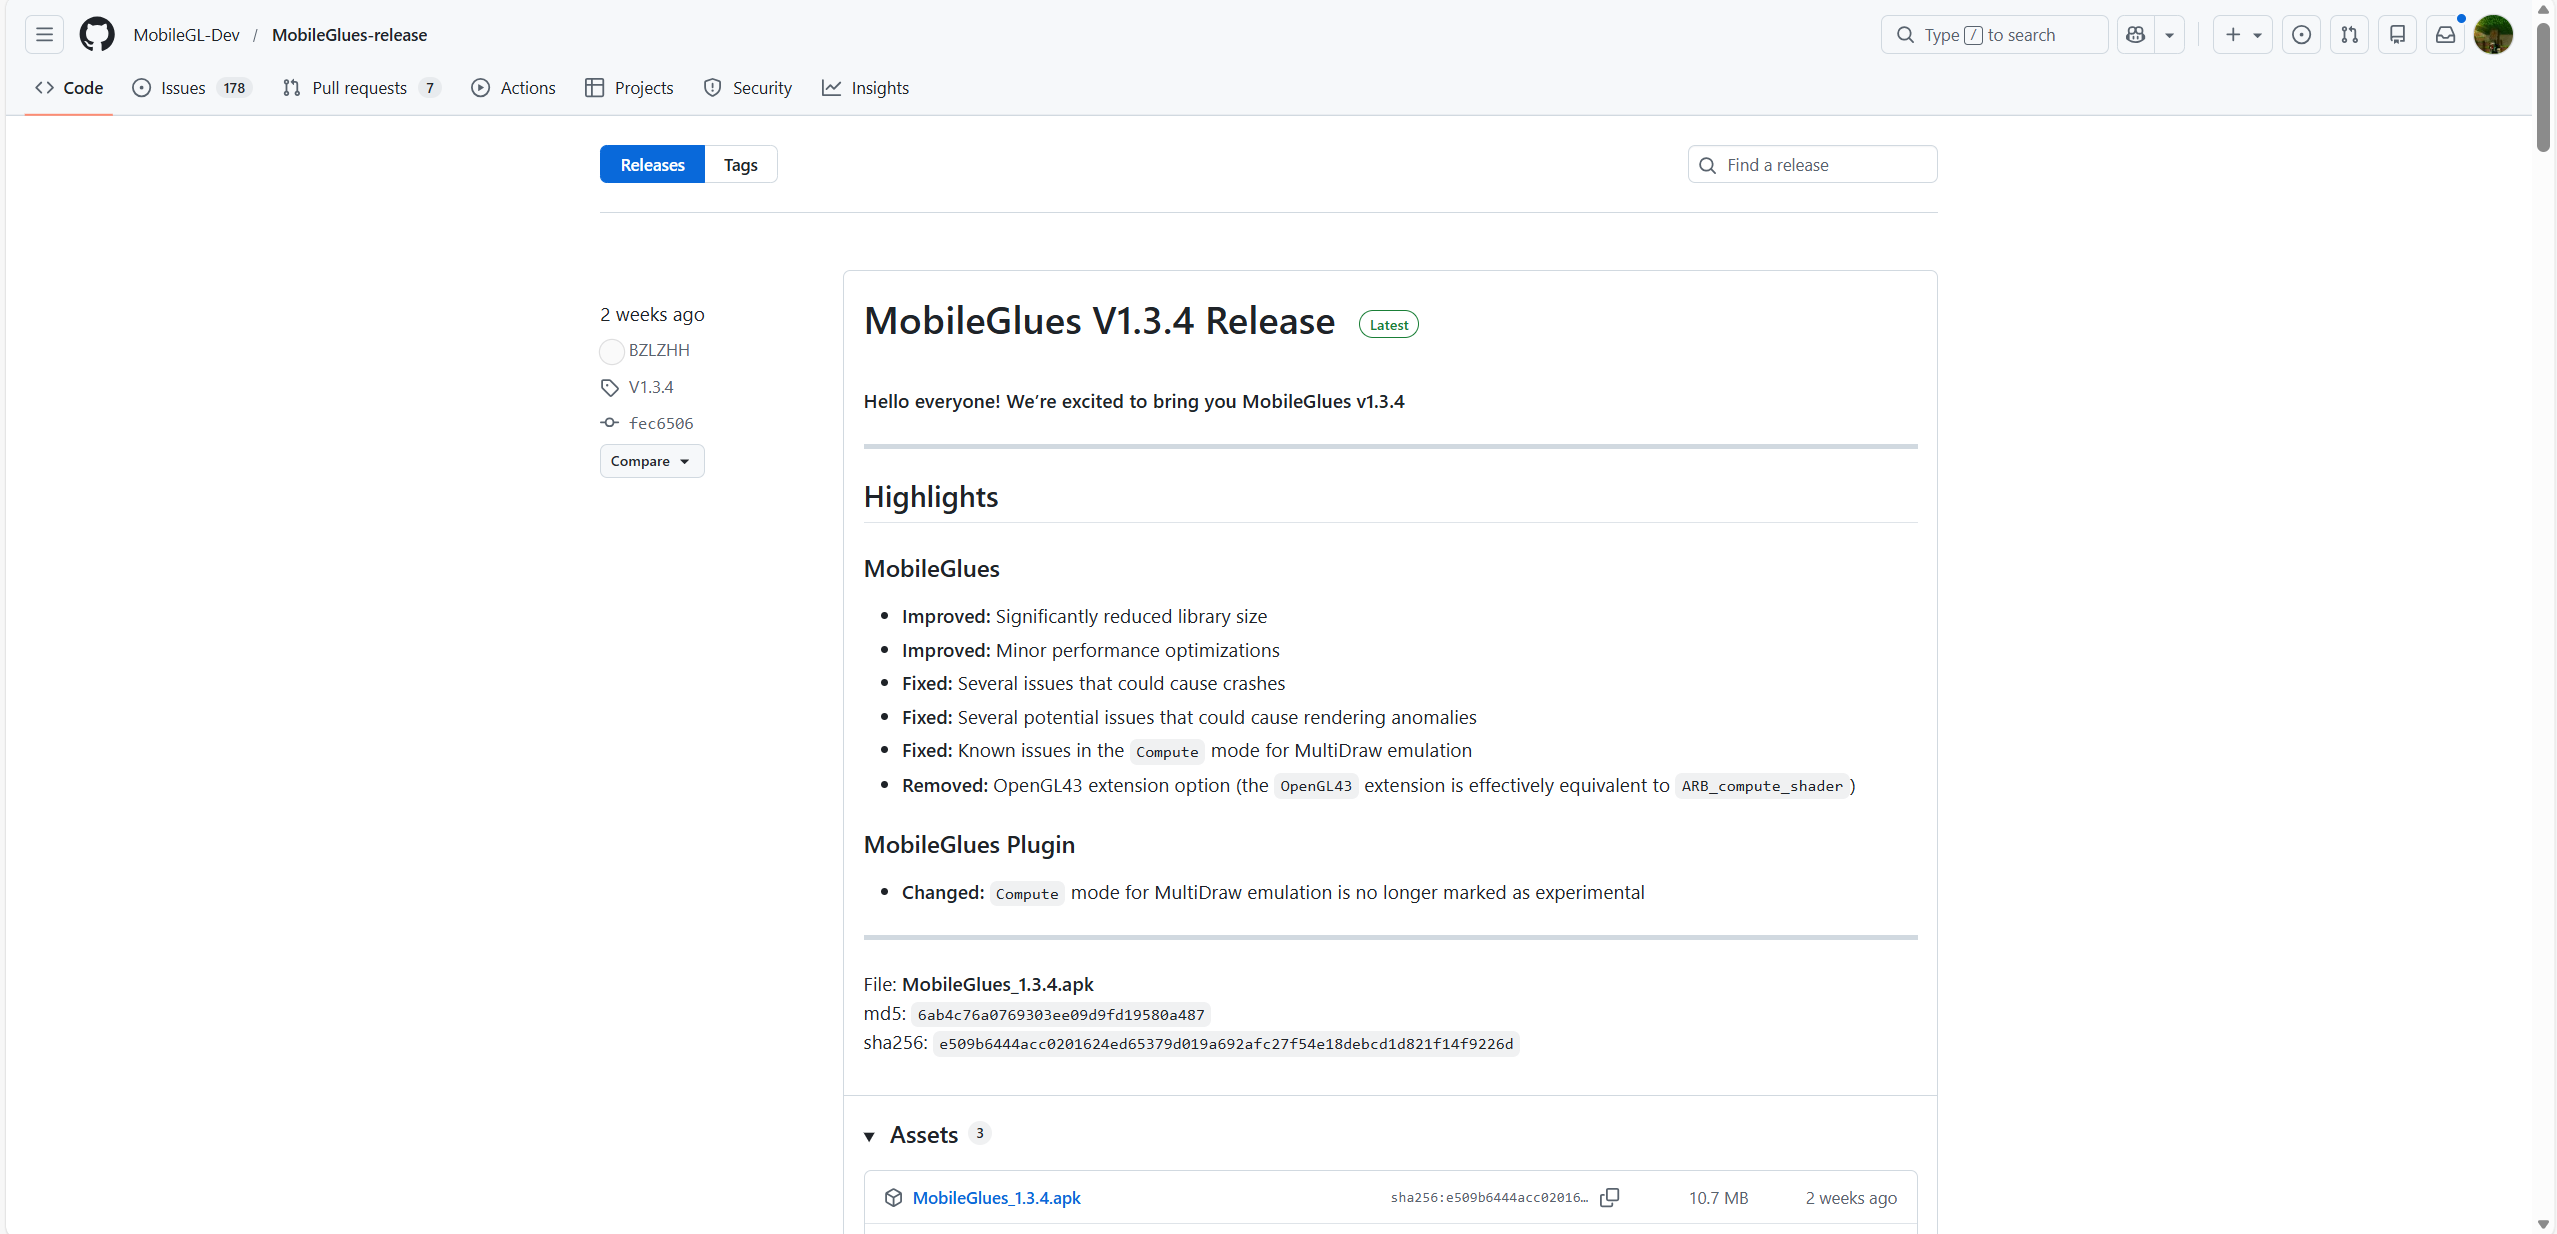Open the MobileGL-Dev organization page
This screenshot has width=2557, height=1234.
point(186,34)
